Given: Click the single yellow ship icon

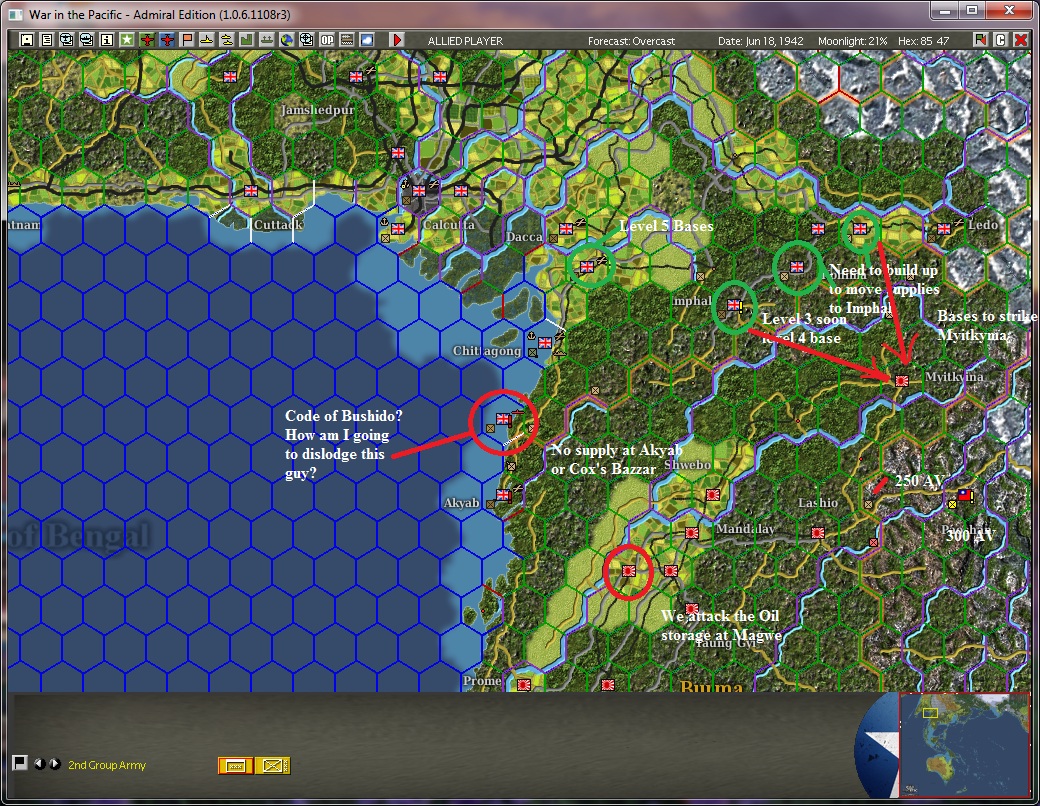Looking at the screenshot, I should [x=207, y=40].
